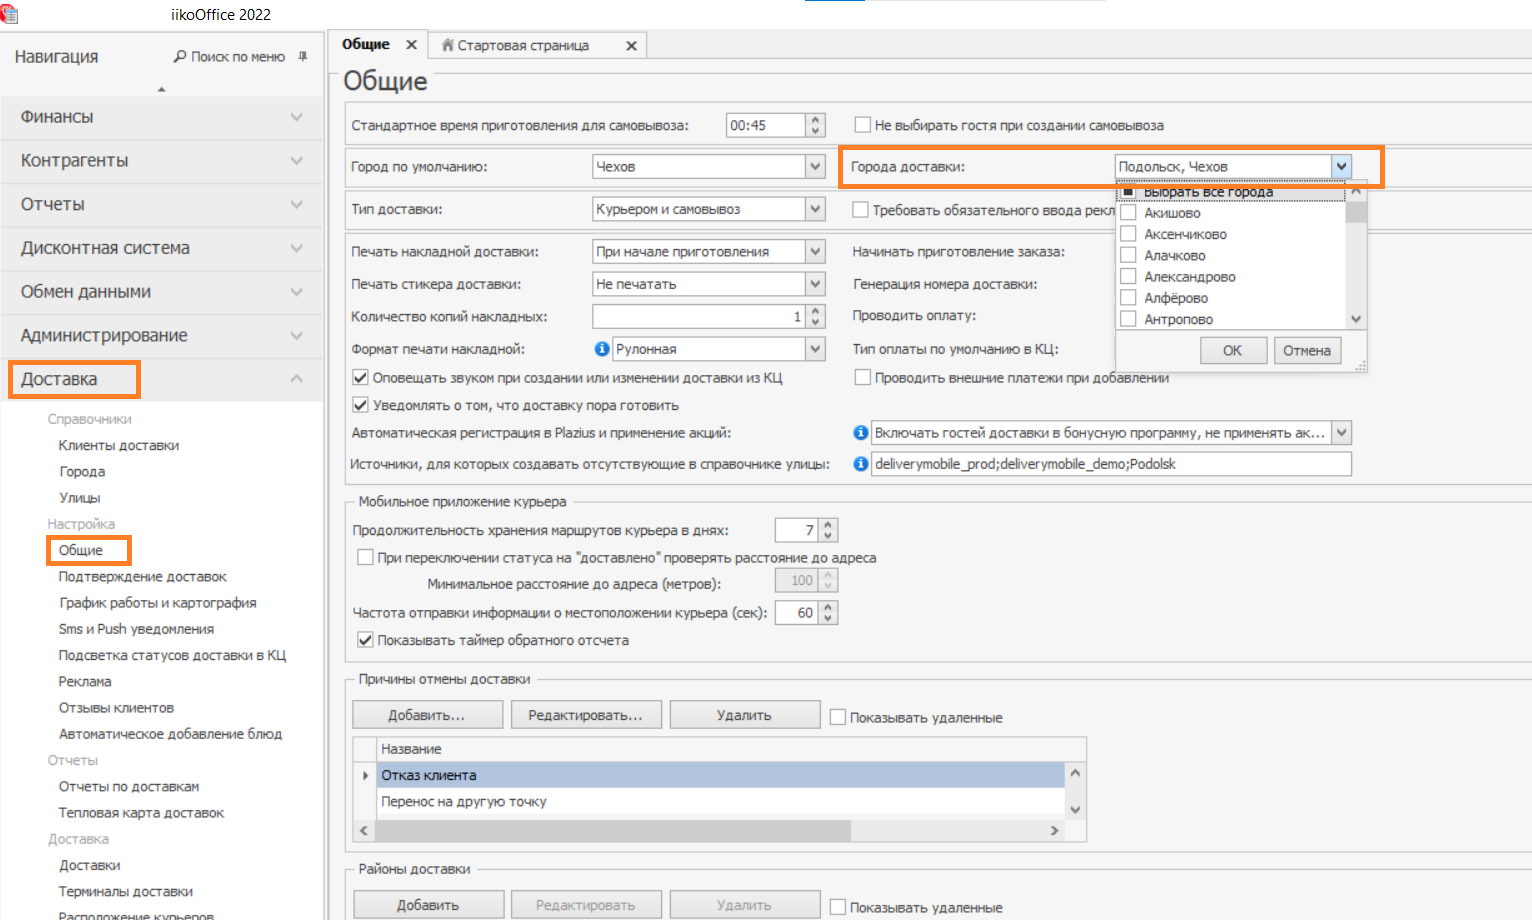Toggle Уведомлять о том, что доставку пора готовить
Image resolution: width=1532 pixels, height=920 pixels.
(x=360, y=405)
